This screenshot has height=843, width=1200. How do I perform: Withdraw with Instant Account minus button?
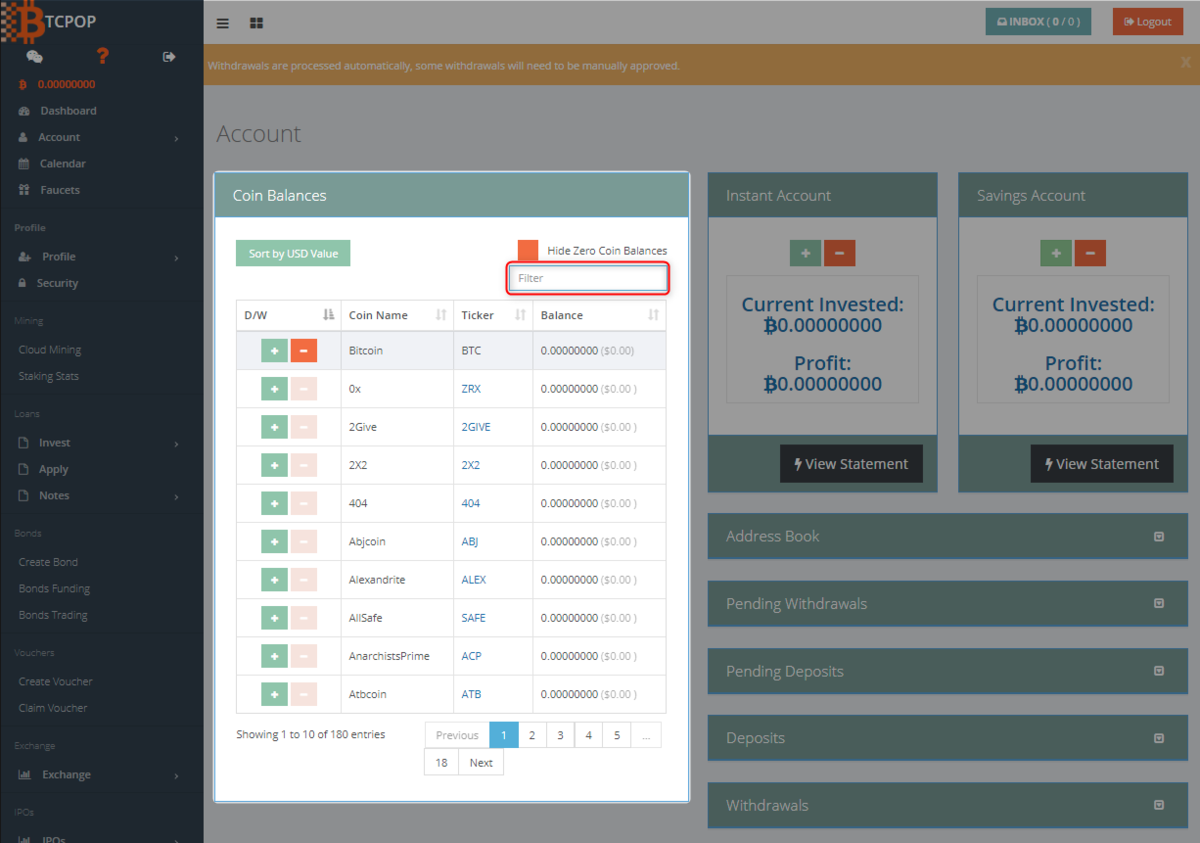839,253
